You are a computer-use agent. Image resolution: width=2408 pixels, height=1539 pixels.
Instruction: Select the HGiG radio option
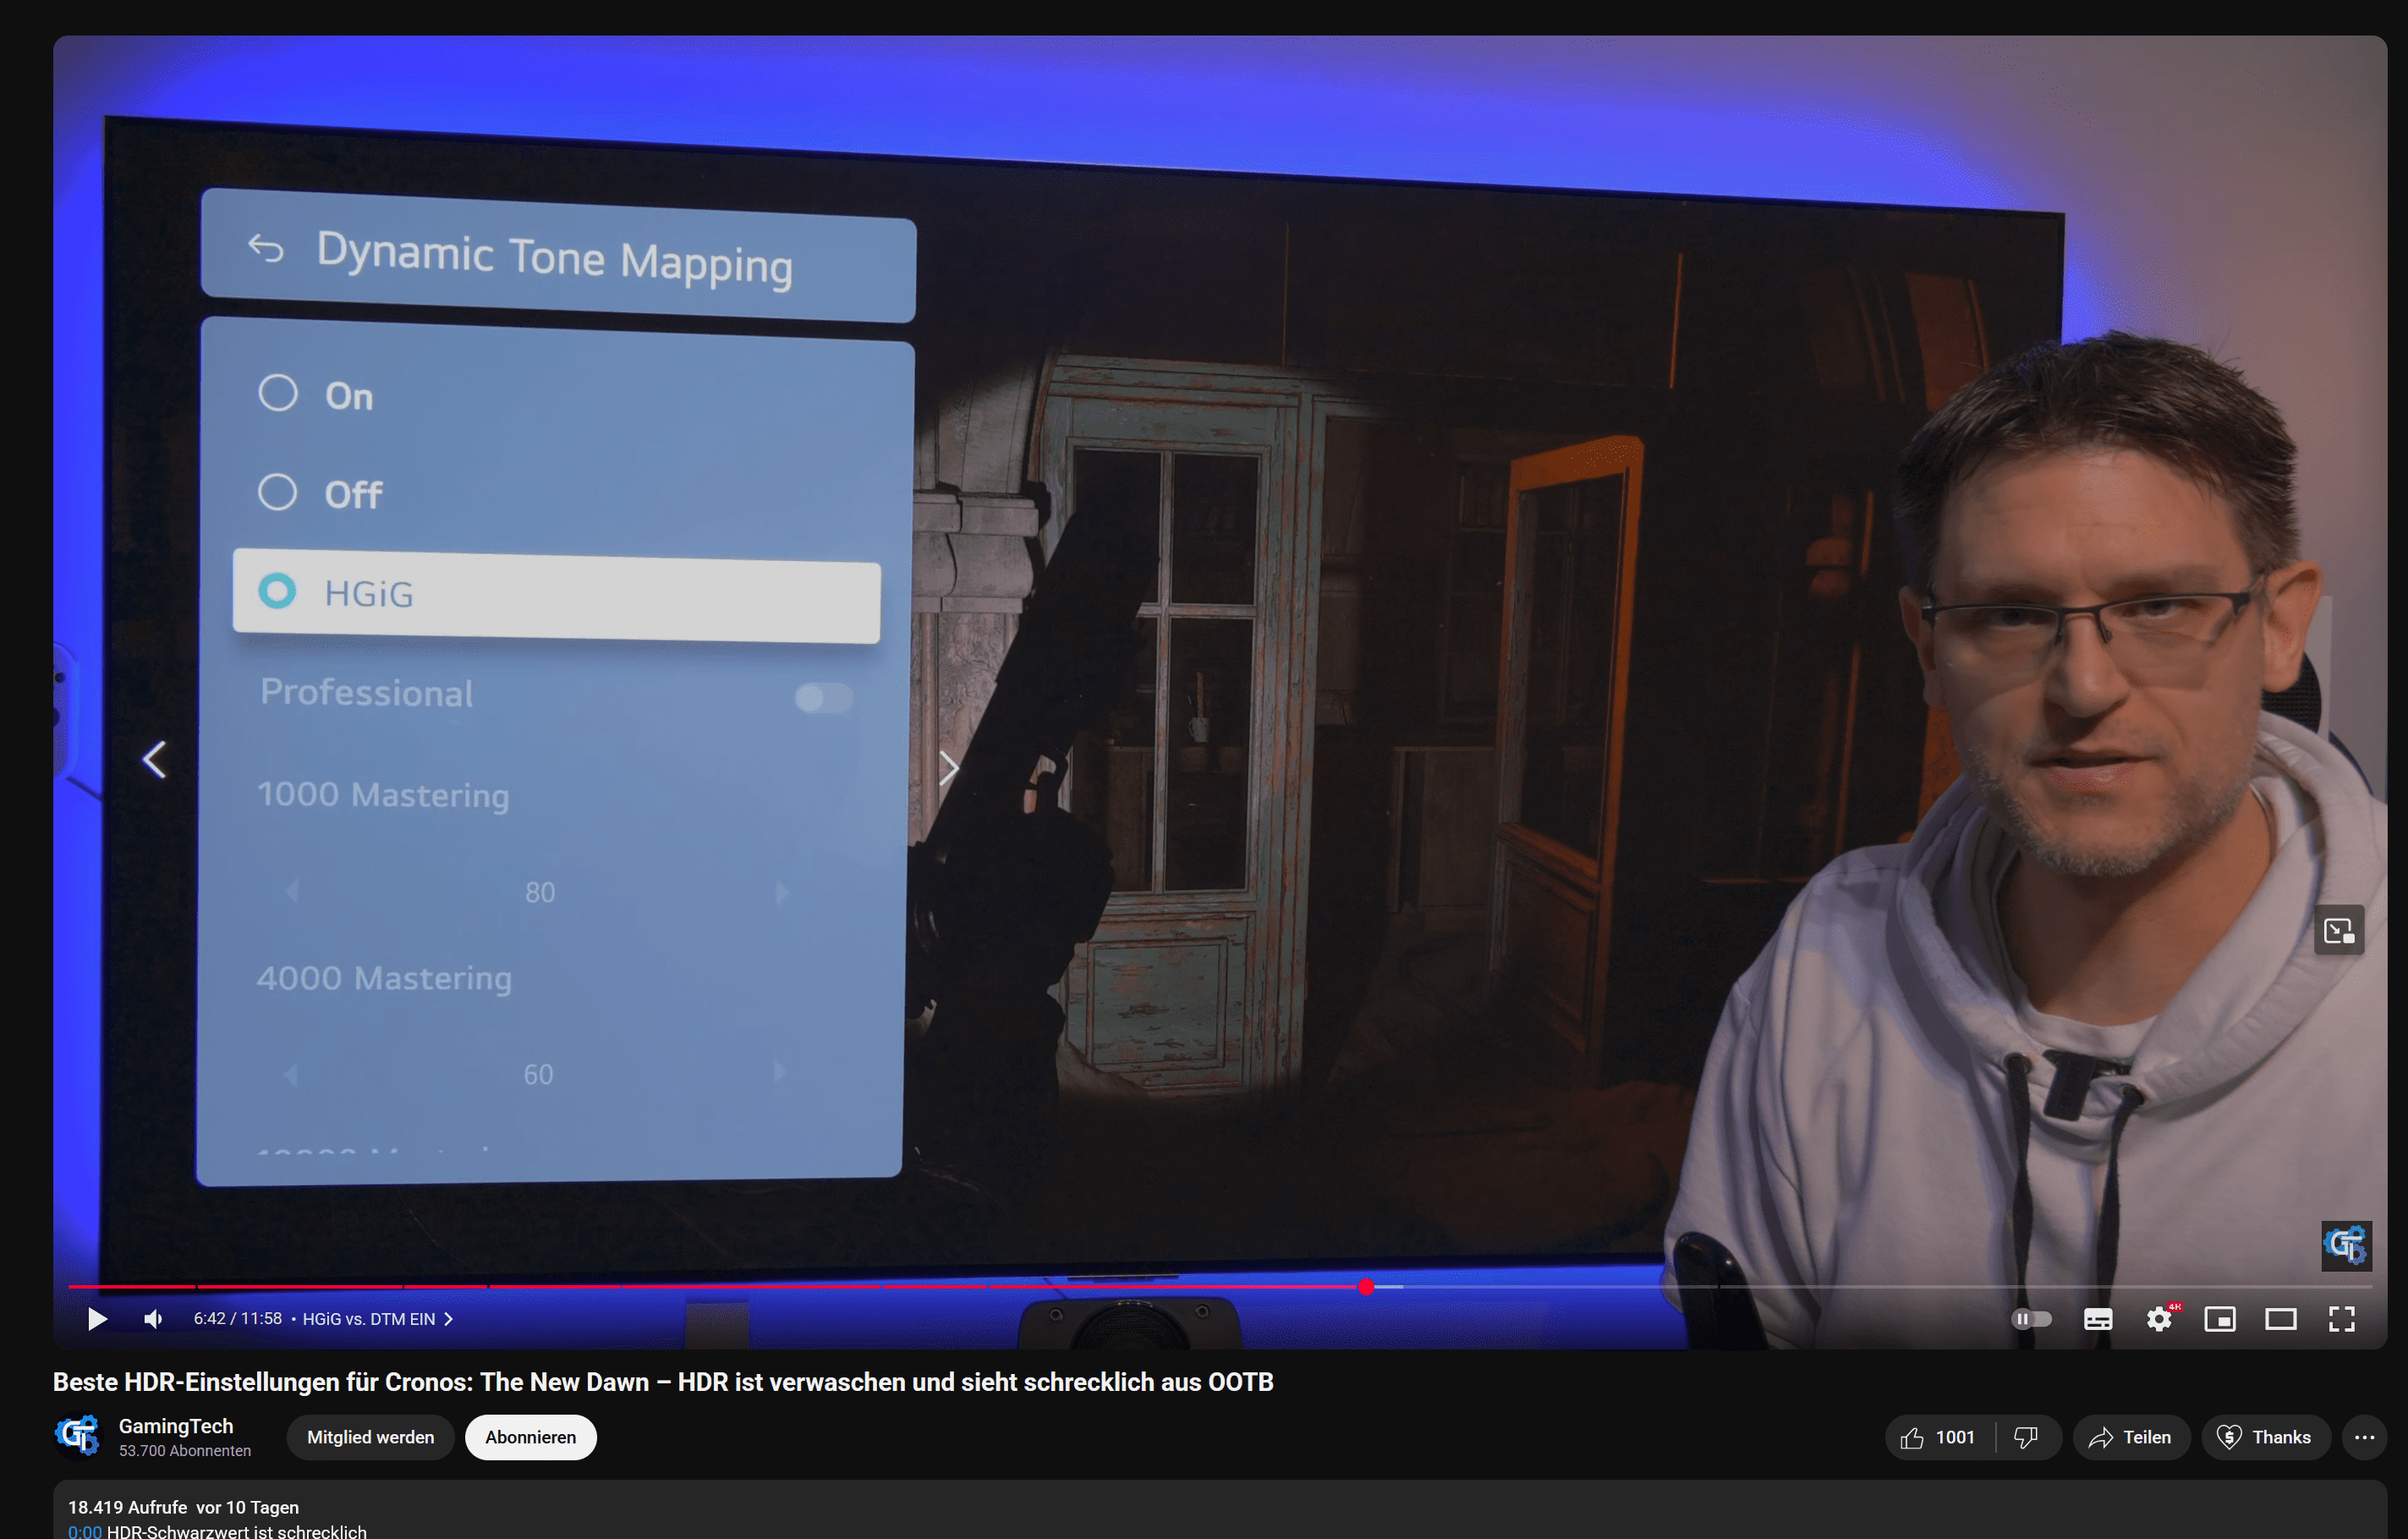point(278,592)
